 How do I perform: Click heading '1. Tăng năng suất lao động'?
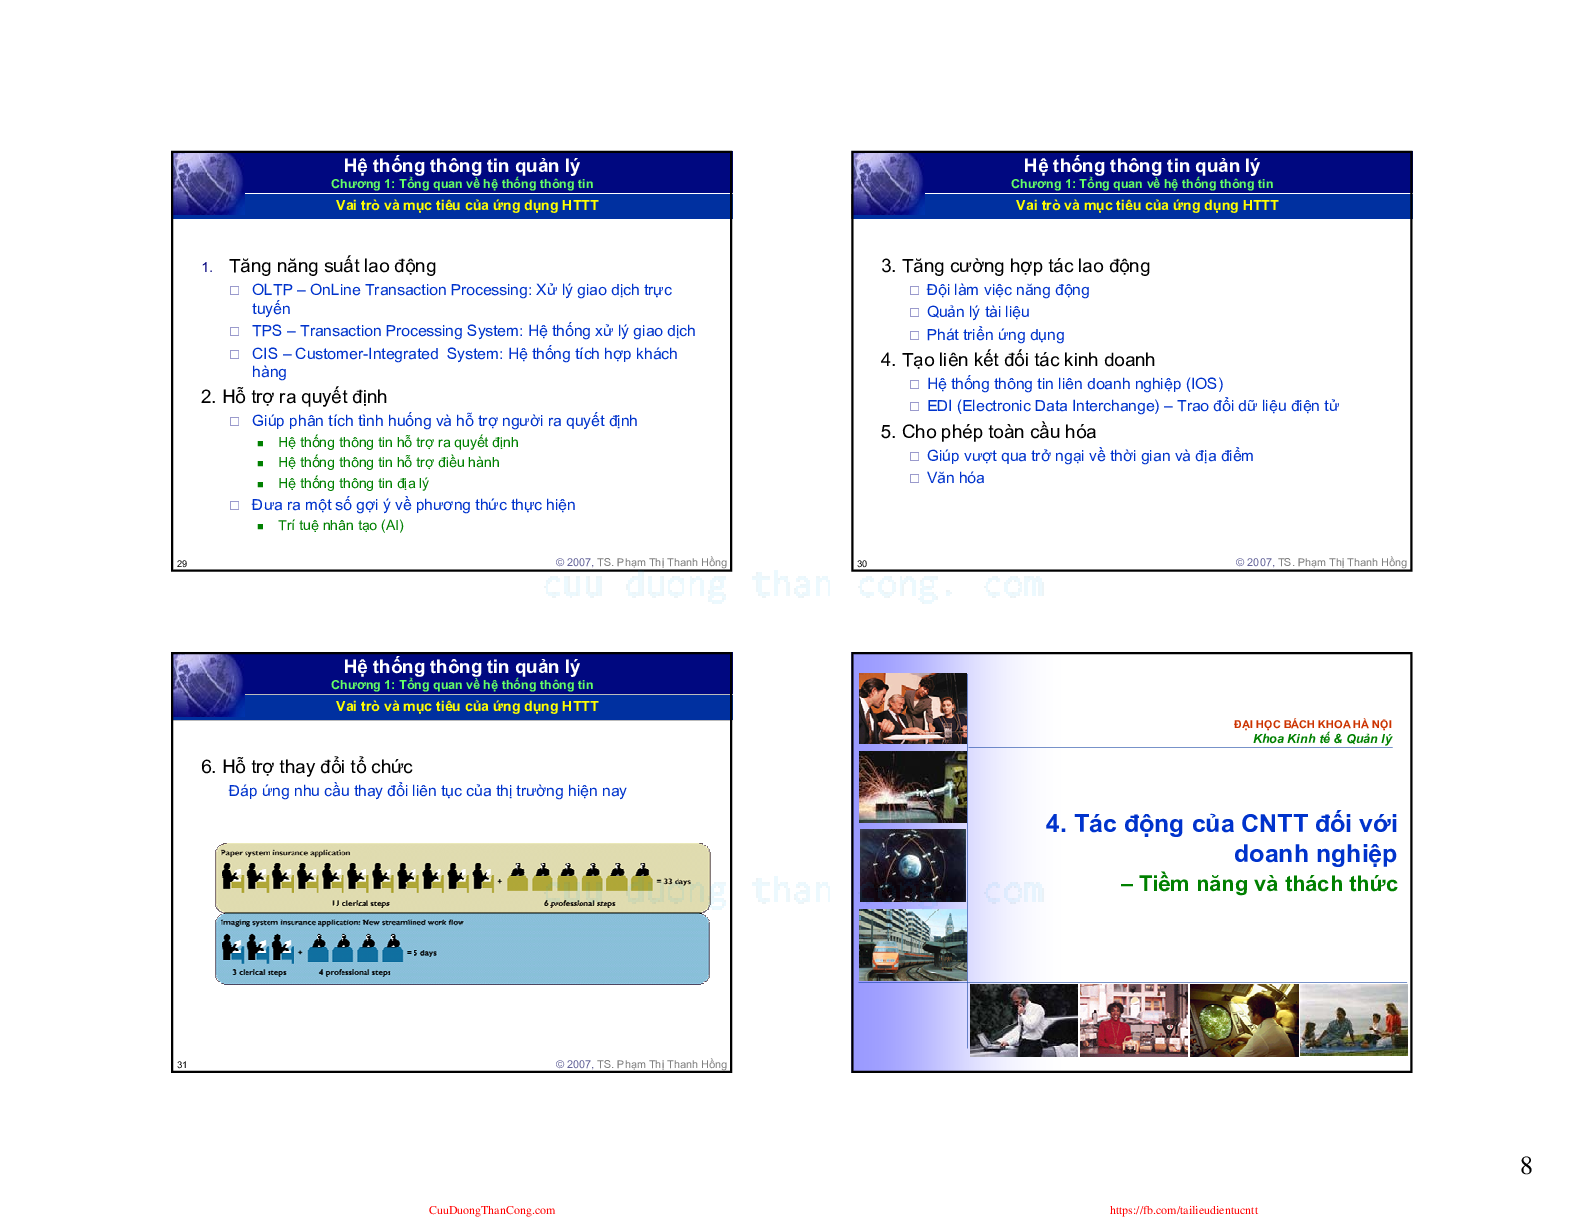319,266
